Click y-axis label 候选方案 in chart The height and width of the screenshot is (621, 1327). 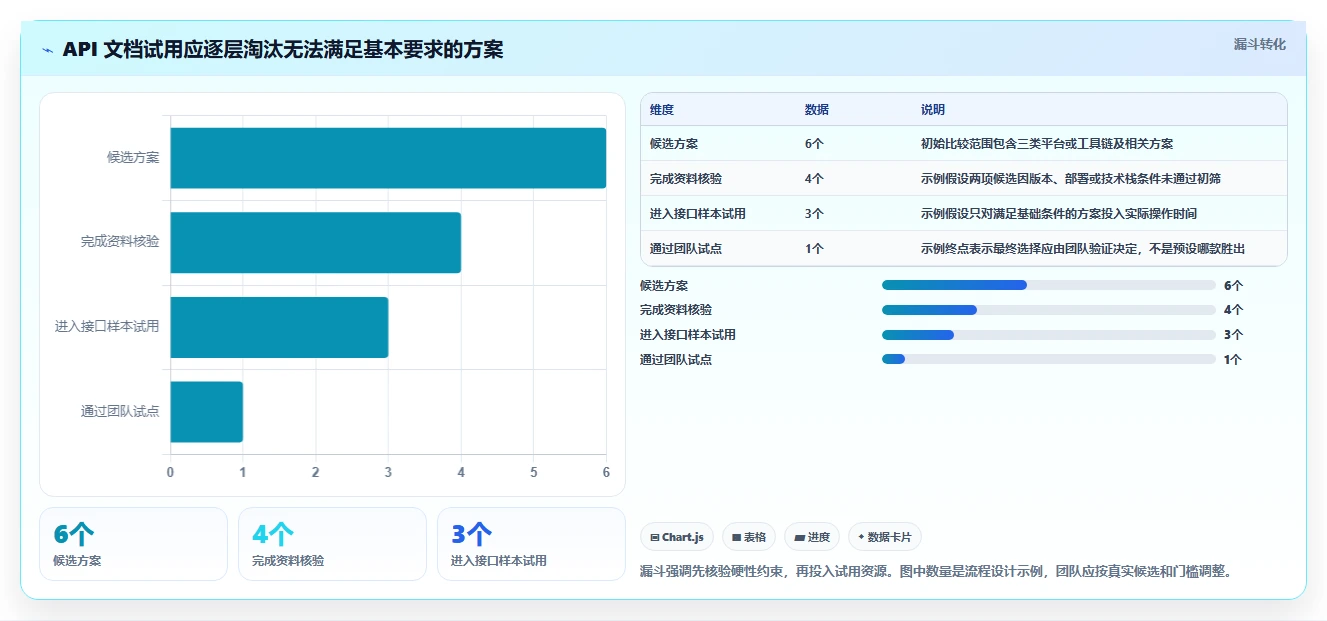(133, 158)
